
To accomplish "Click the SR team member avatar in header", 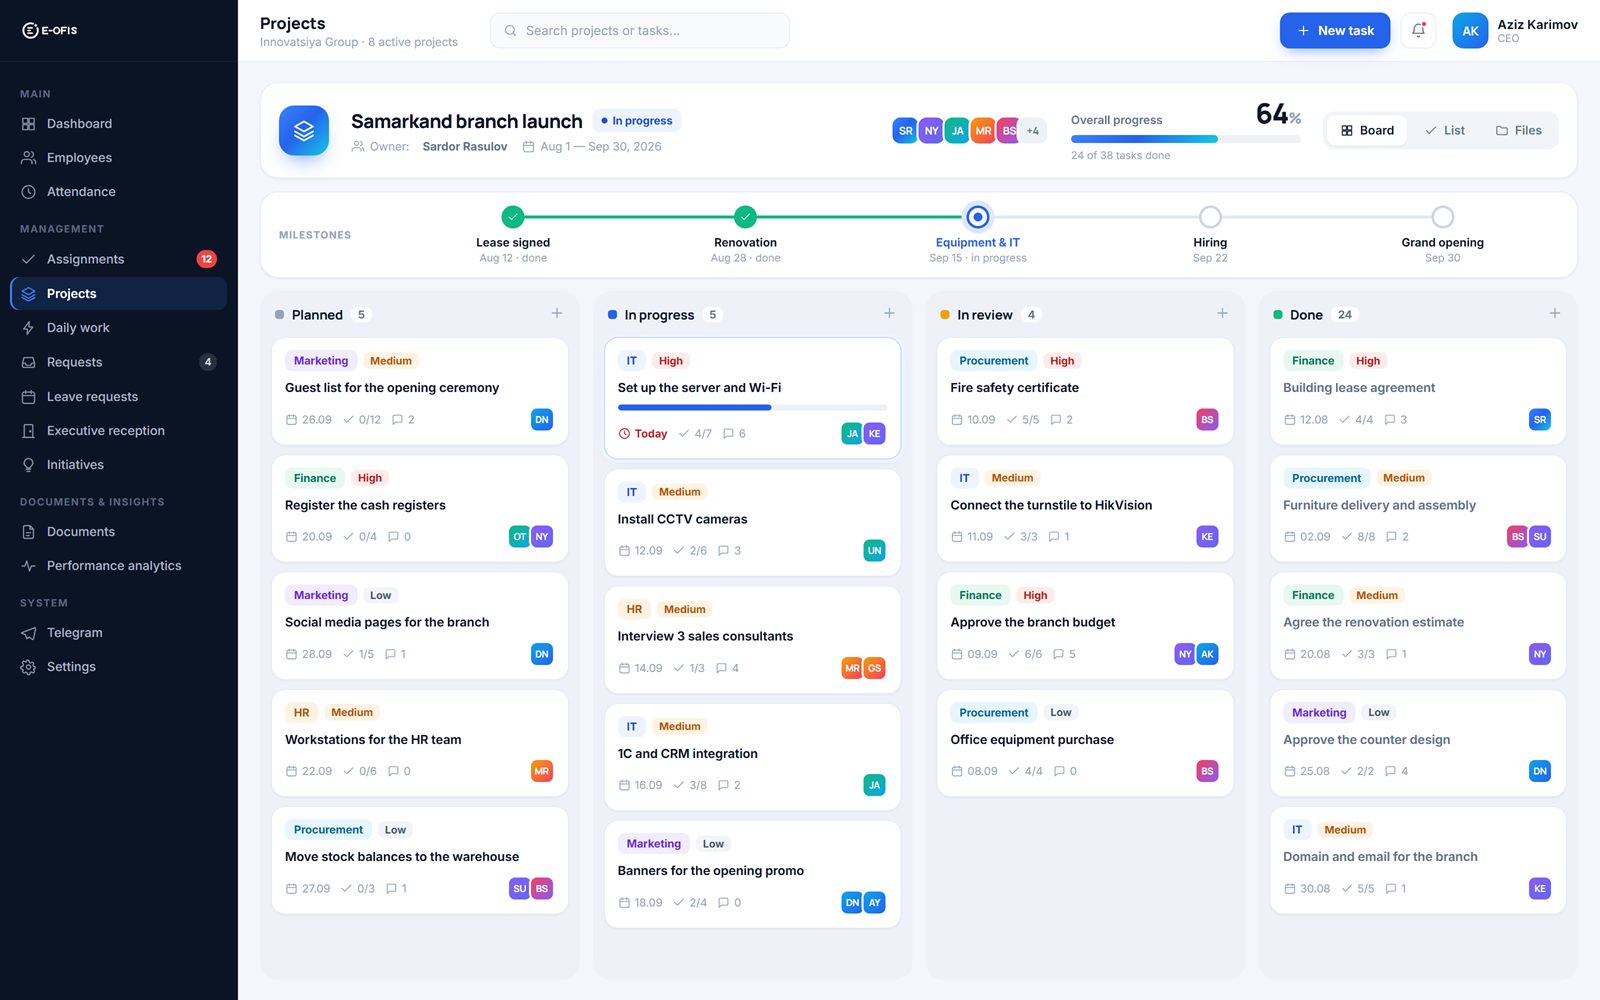I will click(905, 131).
